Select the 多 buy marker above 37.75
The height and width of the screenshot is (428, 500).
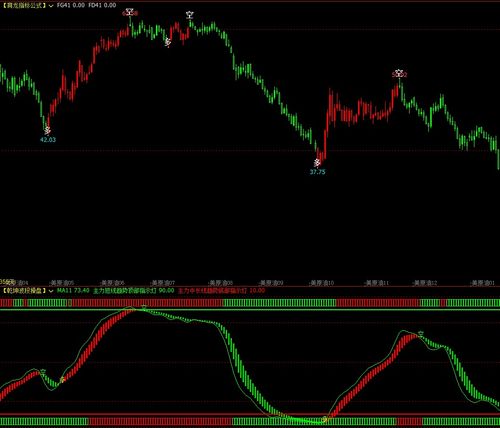click(x=317, y=163)
